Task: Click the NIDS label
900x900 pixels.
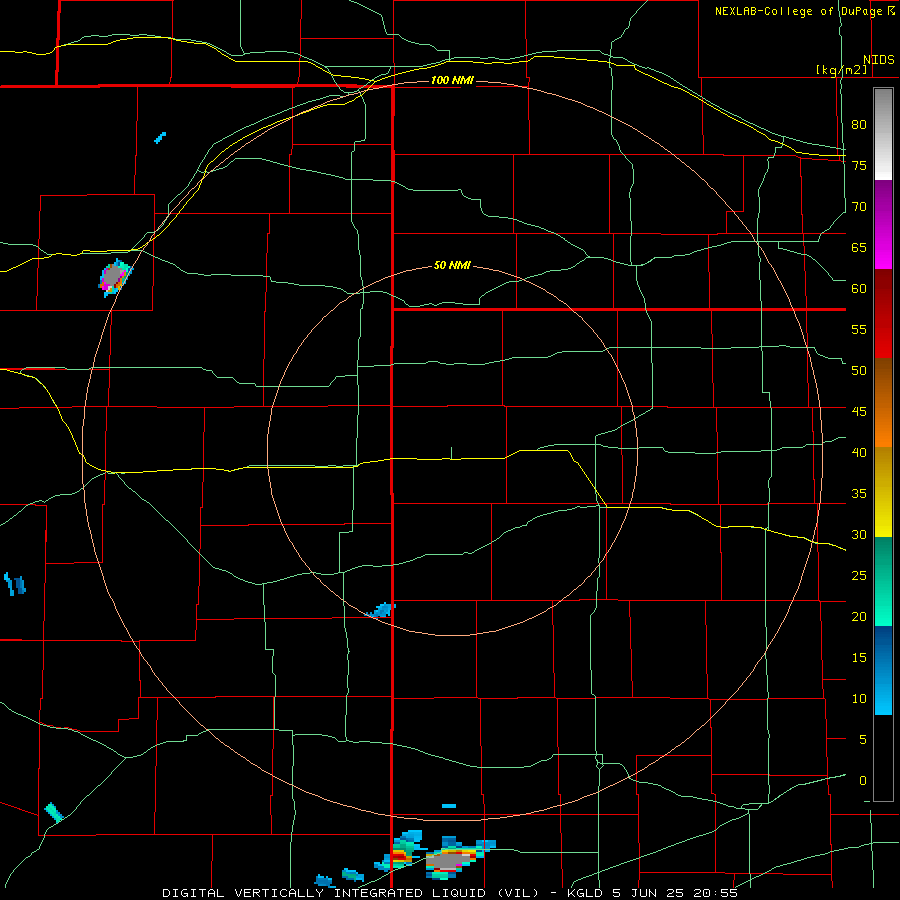Action: pos(878,60)
